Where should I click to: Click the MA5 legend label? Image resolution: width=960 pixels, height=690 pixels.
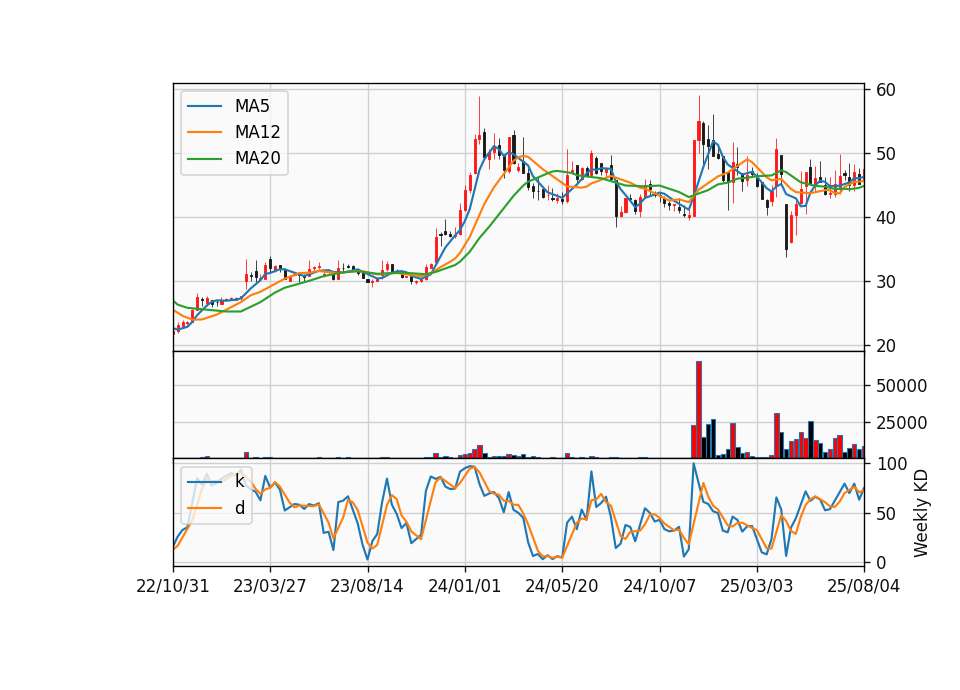(252, 106)
